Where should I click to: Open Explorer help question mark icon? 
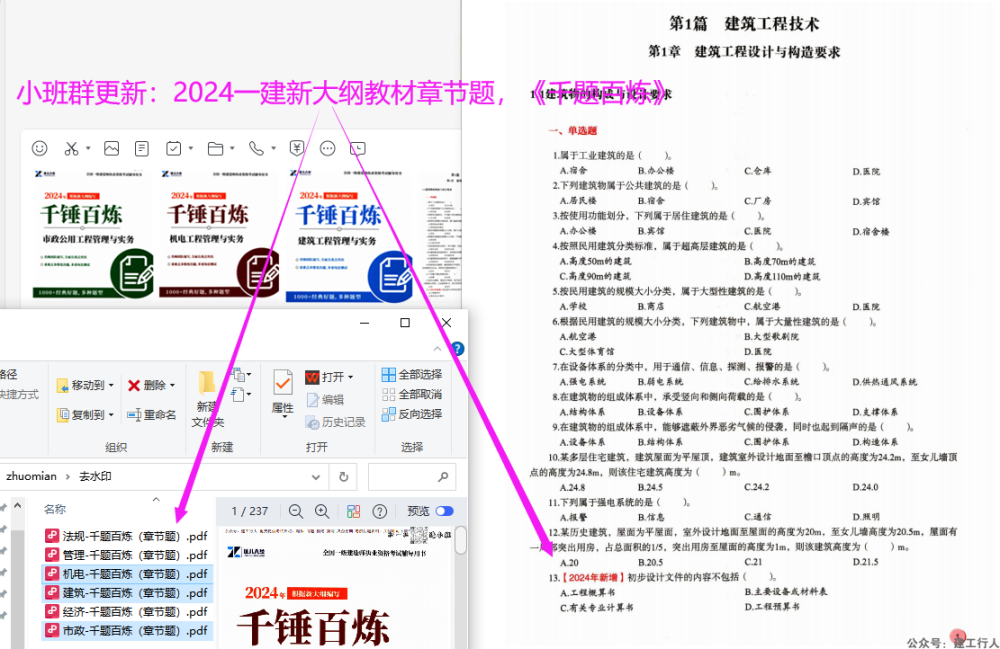457,349
